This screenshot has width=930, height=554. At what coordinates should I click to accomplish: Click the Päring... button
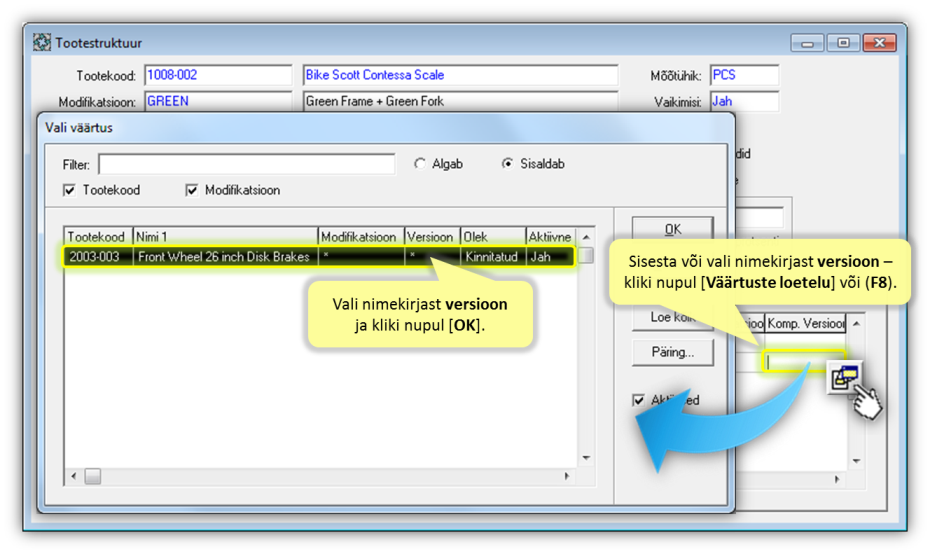click(672, 353)
